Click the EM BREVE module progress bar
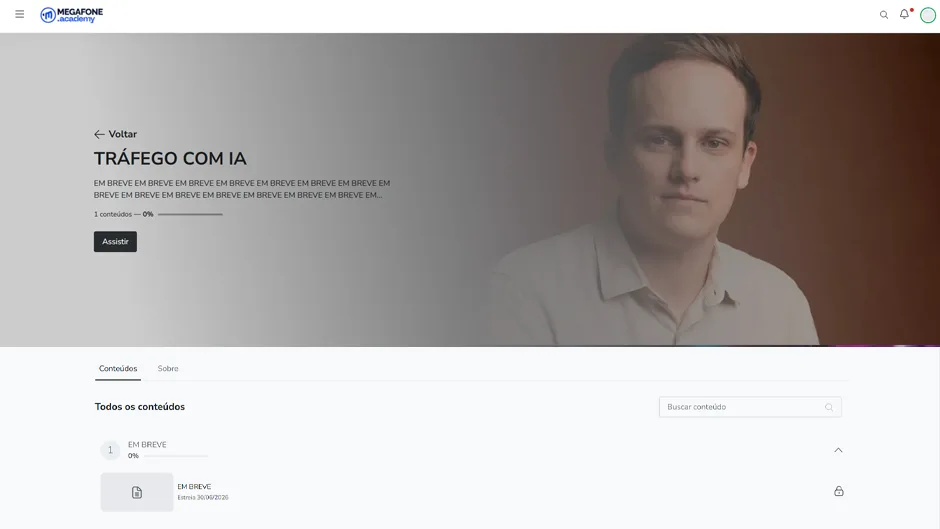This screenshot has width=940, height=529. [x=176, y=456]
